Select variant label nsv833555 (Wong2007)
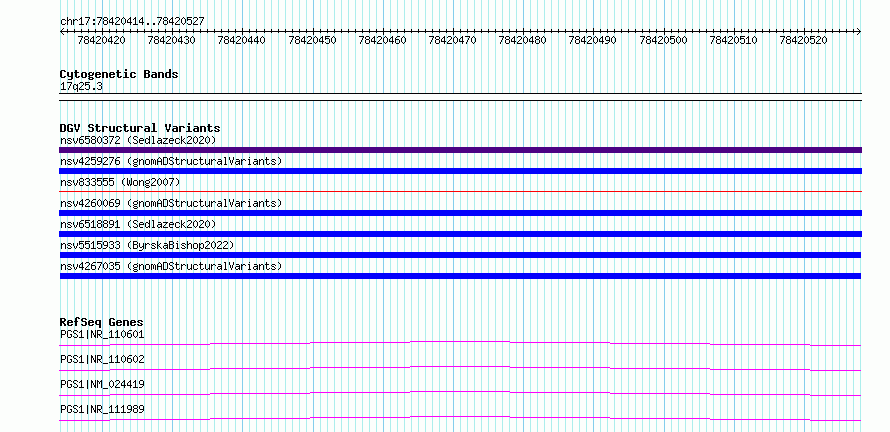This screenshot has width=890, height=432. (120, 182)
